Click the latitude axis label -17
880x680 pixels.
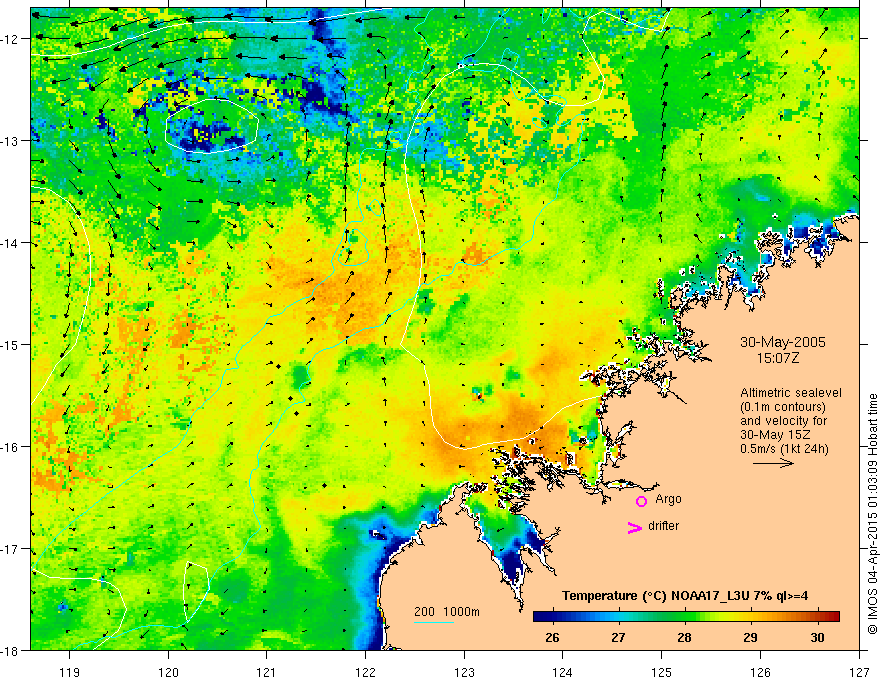(x=11, y=548)
